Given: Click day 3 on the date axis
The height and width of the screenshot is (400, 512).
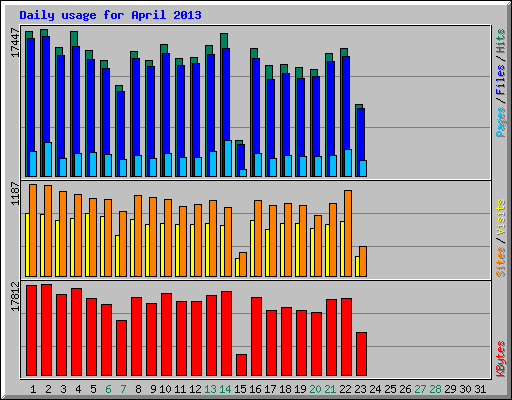Looking at the screenshot, I should point(63,389).
